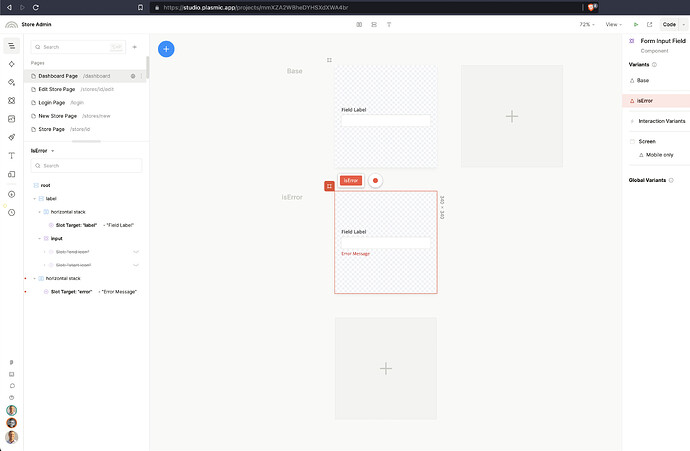Open the version history clock icon
This screenshot has width=690, height=451.
11,212
